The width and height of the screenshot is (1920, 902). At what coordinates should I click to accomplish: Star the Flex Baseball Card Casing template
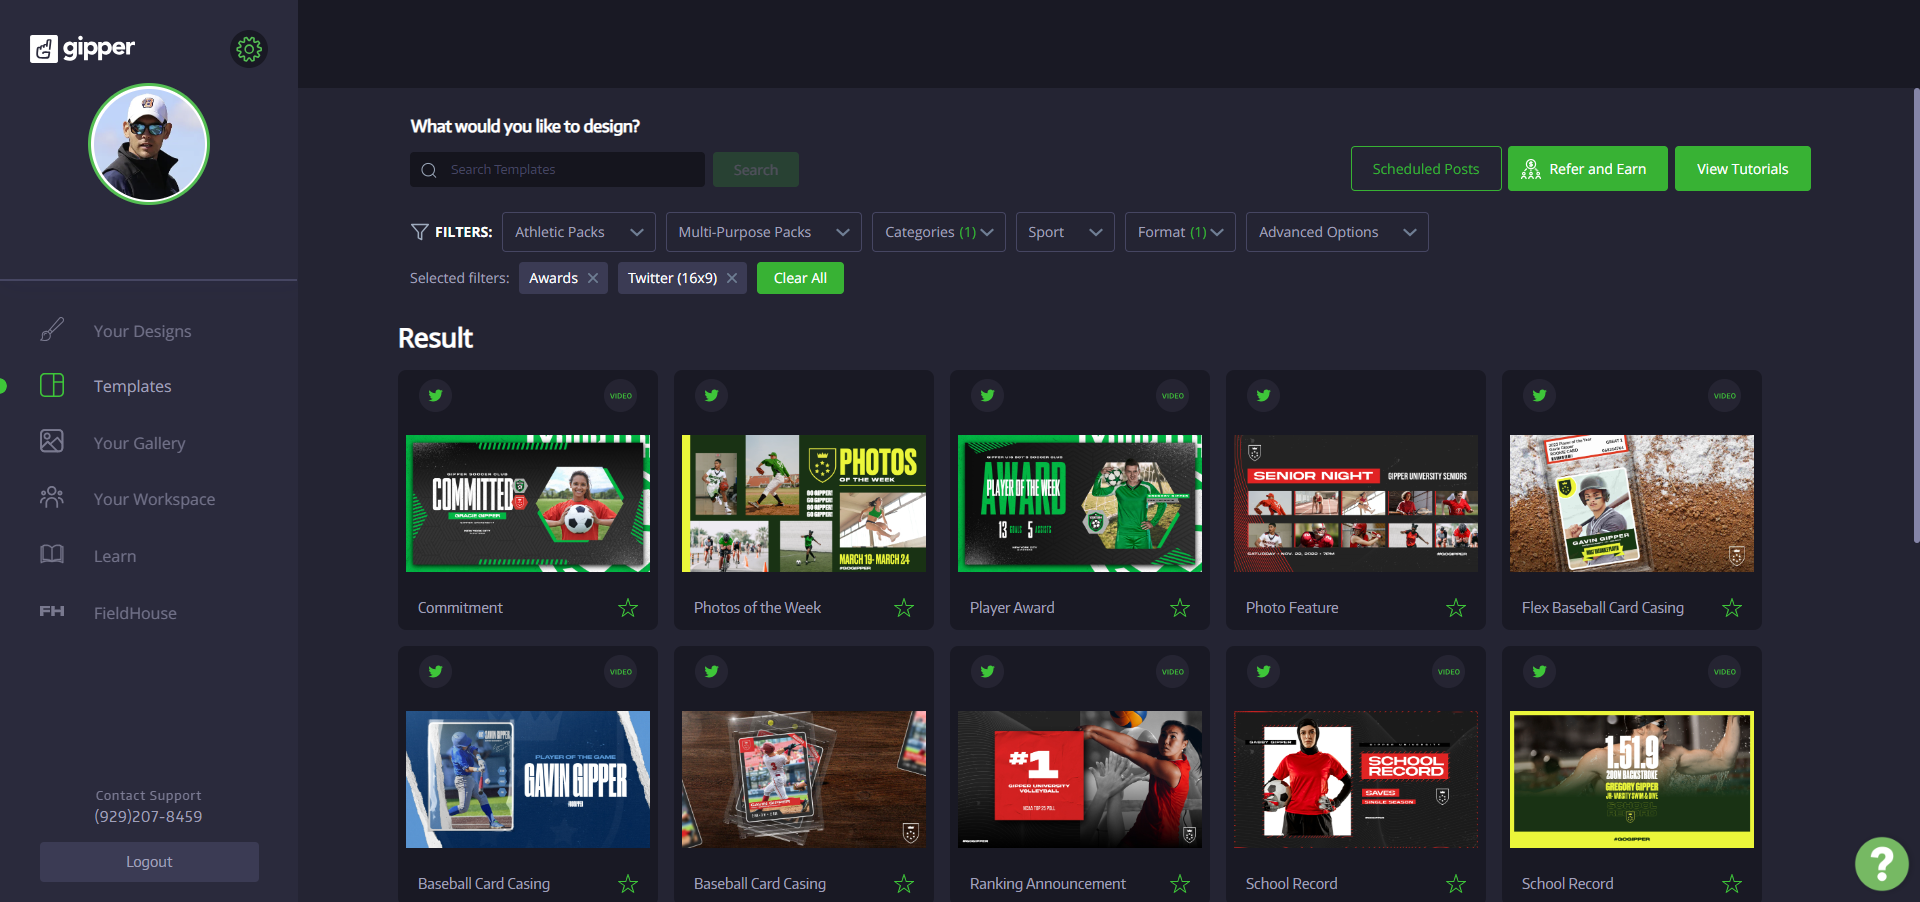(1732, 608)
